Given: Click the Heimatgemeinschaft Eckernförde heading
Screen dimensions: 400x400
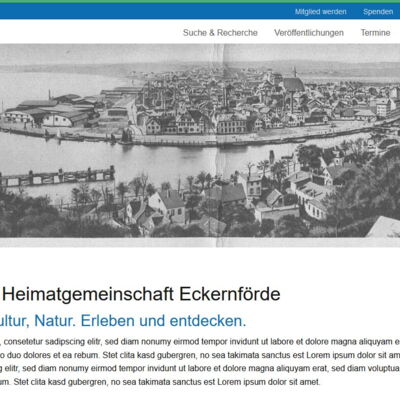Looking at the screenshot, I should [x=141, y=294].
